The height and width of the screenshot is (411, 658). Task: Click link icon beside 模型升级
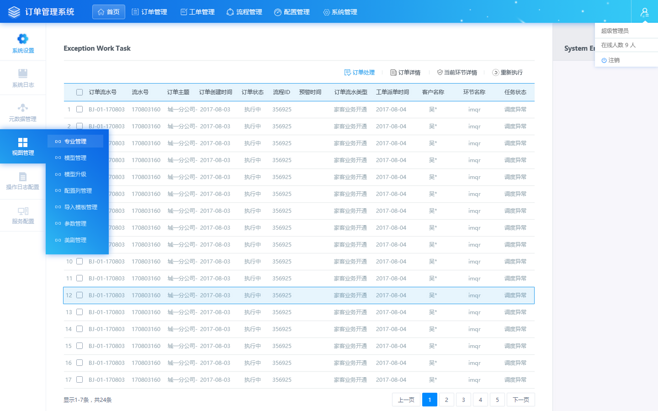[58, 174]
